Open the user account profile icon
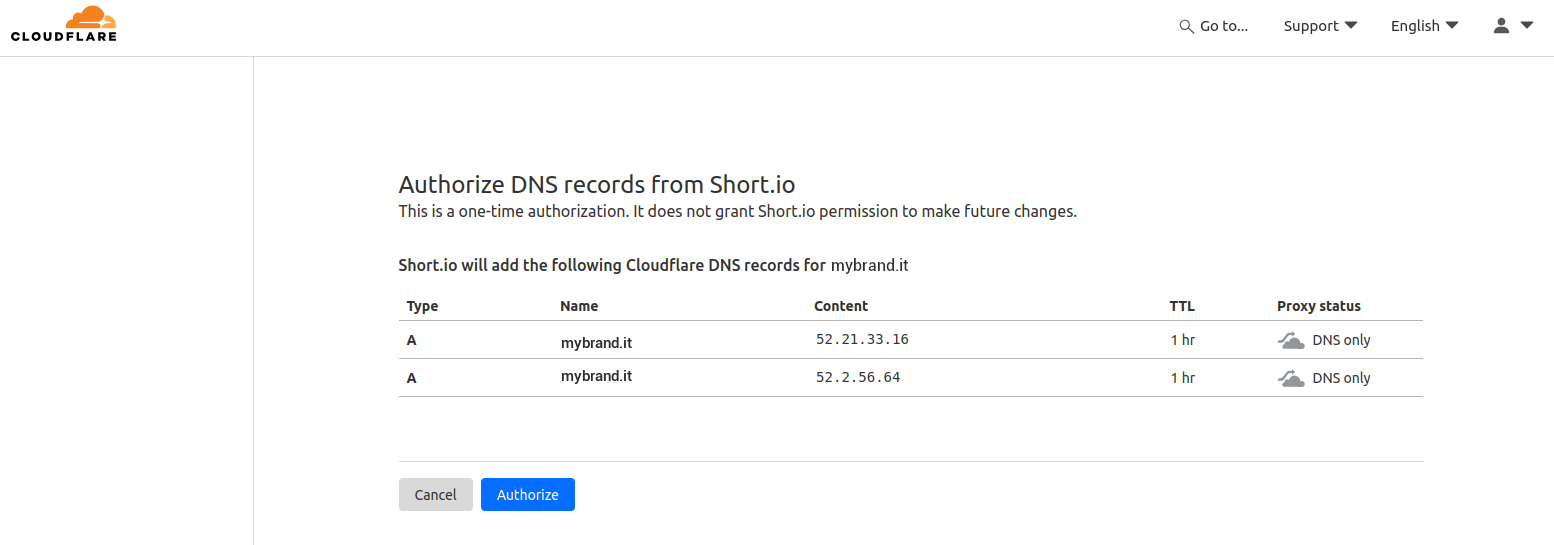 1501,26
